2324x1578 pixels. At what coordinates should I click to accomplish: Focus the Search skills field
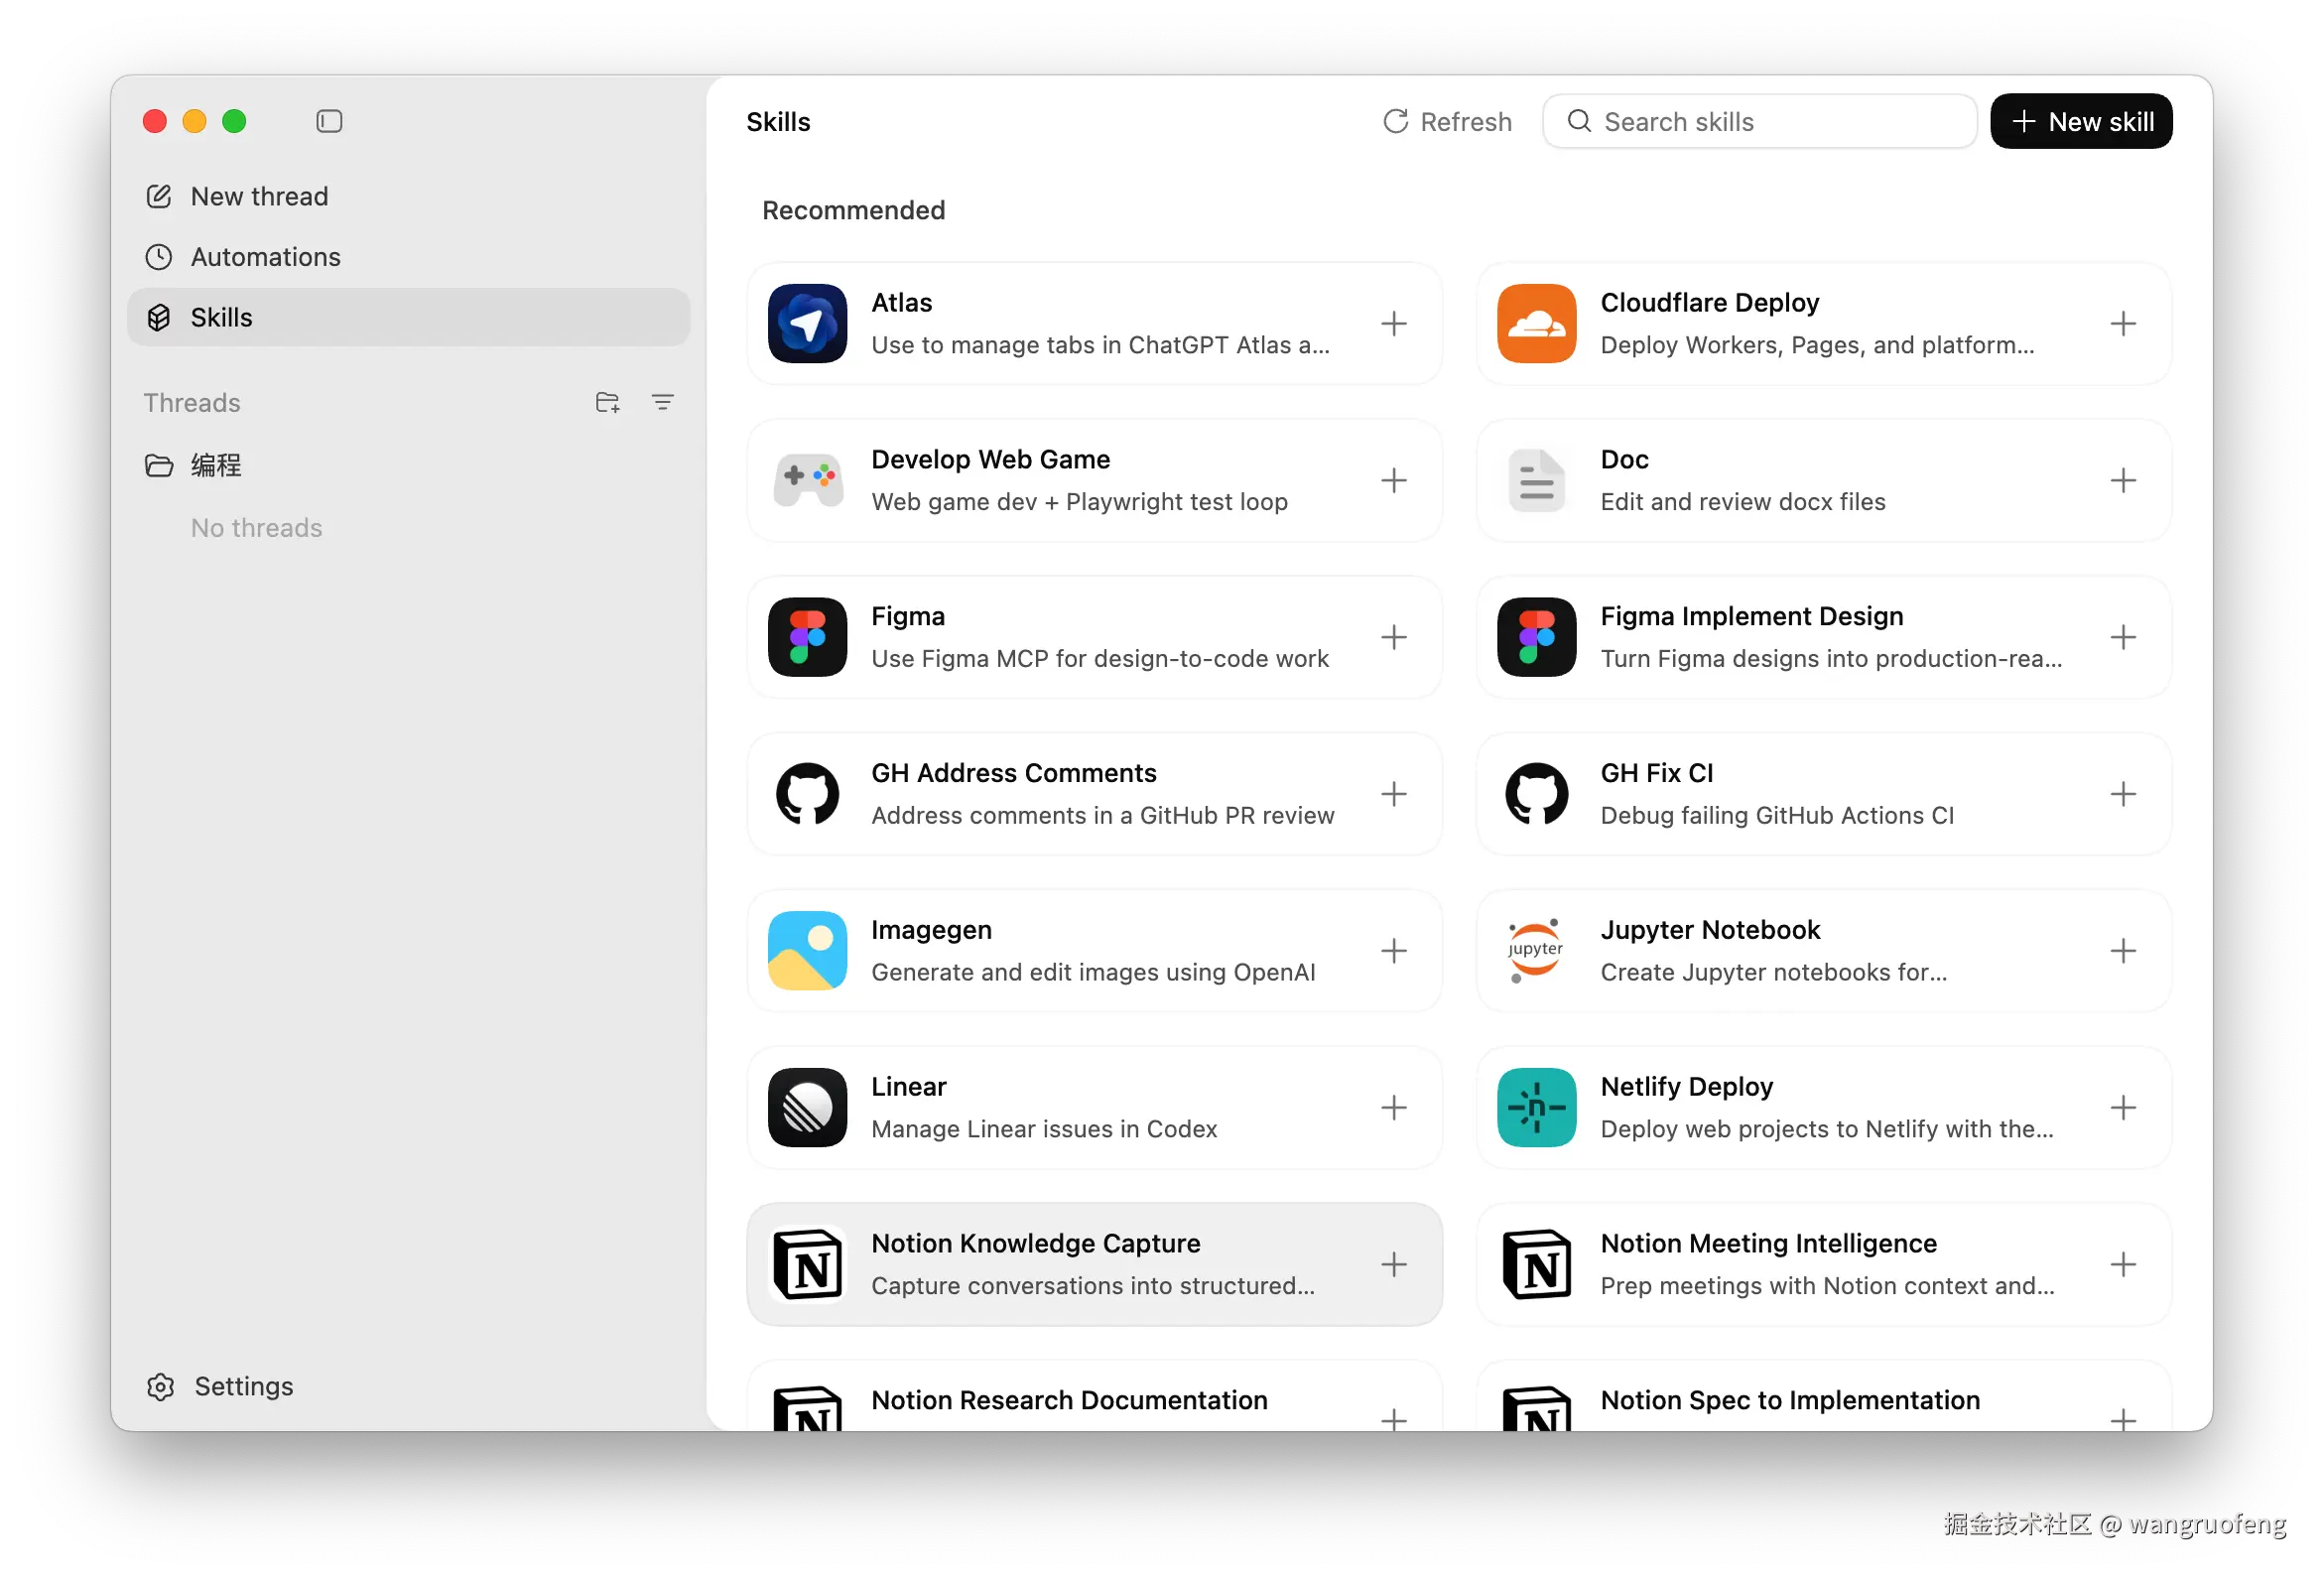pos(1770,121)
